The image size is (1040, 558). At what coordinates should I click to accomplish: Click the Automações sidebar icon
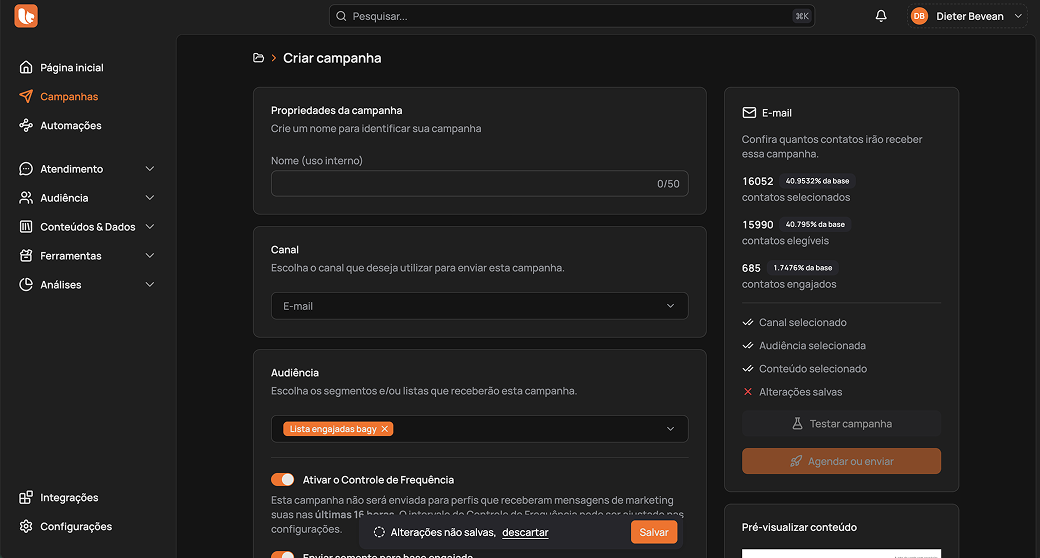[26, 126]
